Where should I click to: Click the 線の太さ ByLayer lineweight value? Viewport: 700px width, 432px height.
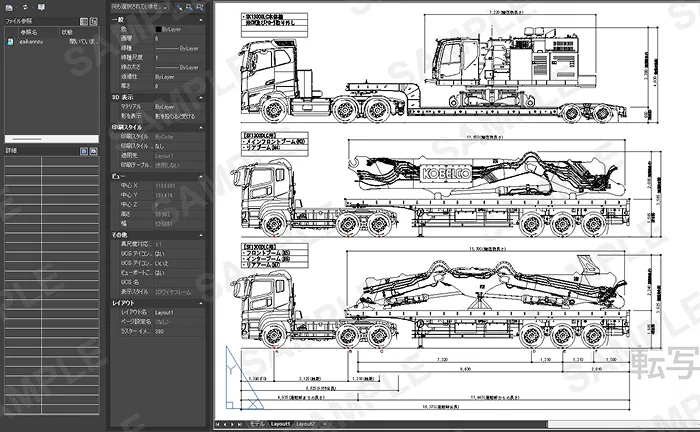click(x=179, y=67)
